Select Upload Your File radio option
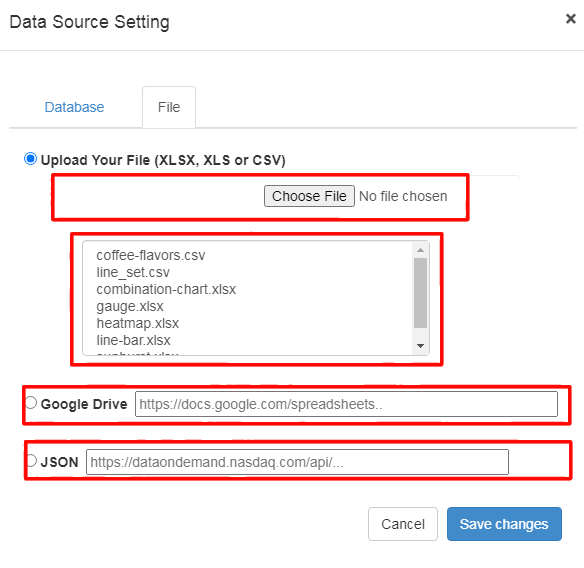 tap(30, 159)
